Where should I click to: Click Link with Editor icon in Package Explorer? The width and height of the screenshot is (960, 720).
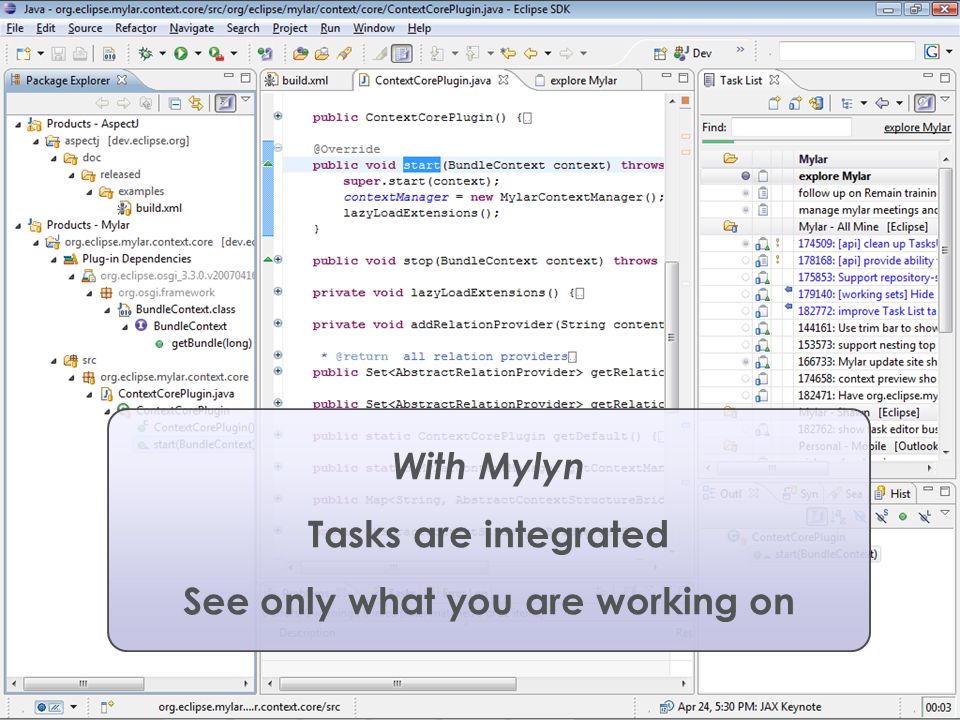pyautogui.click(x=196, y=103)
